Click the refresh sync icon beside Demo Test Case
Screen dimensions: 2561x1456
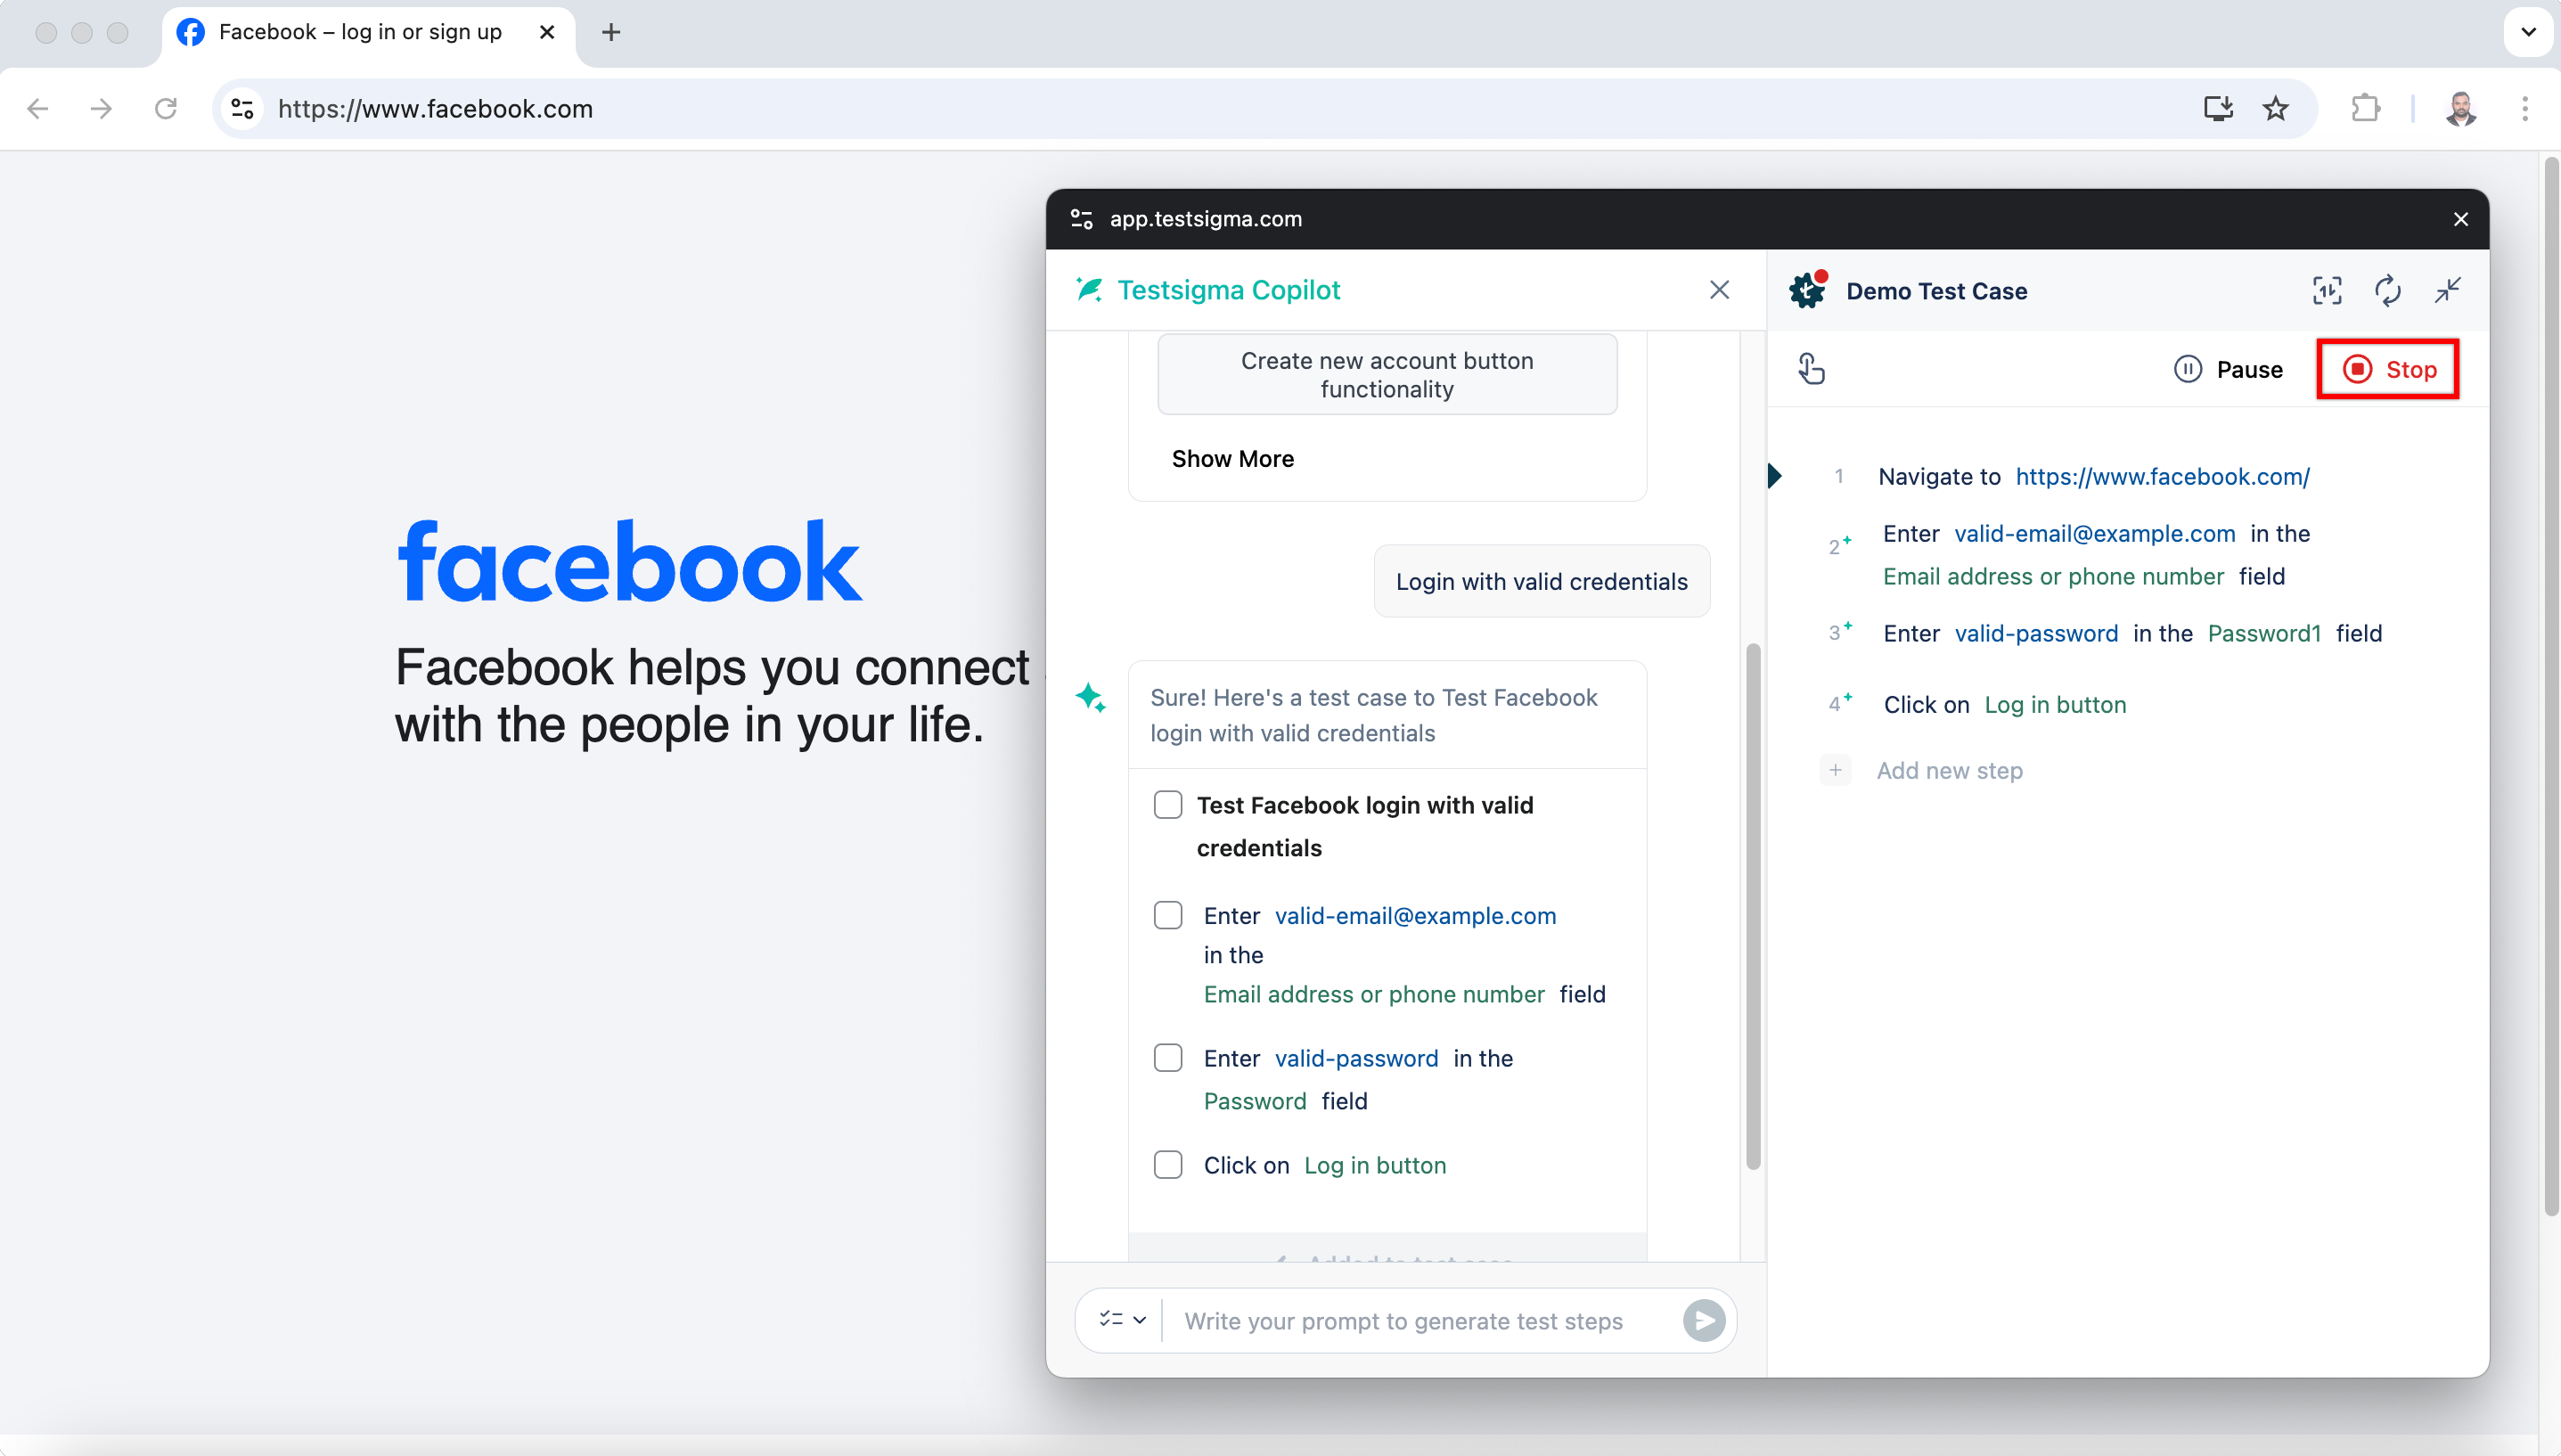(x=2387, y=291)
